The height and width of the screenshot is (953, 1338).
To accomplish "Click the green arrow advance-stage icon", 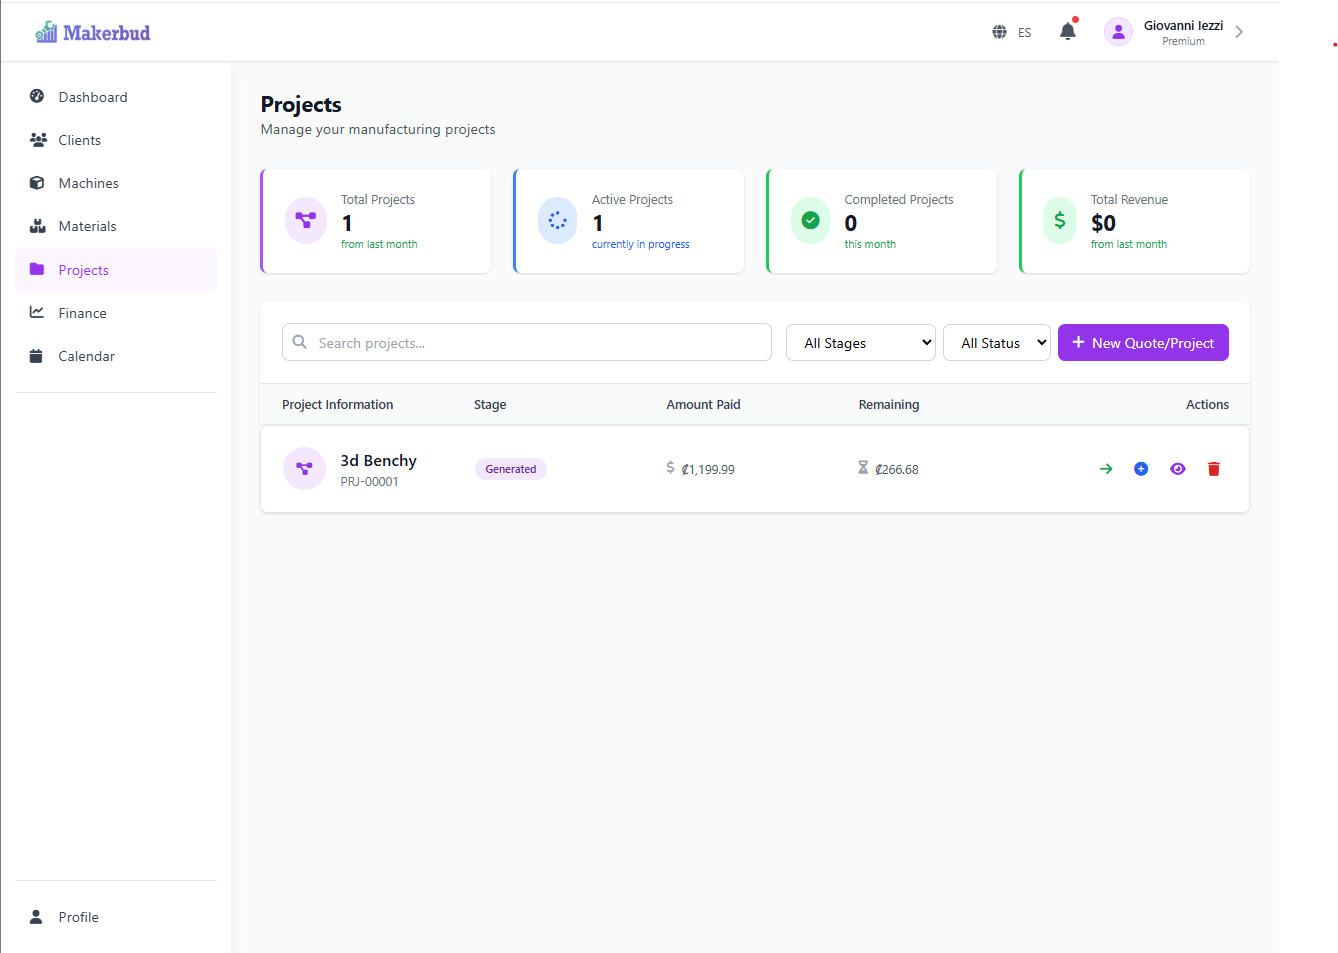I will pos(1106,469).
